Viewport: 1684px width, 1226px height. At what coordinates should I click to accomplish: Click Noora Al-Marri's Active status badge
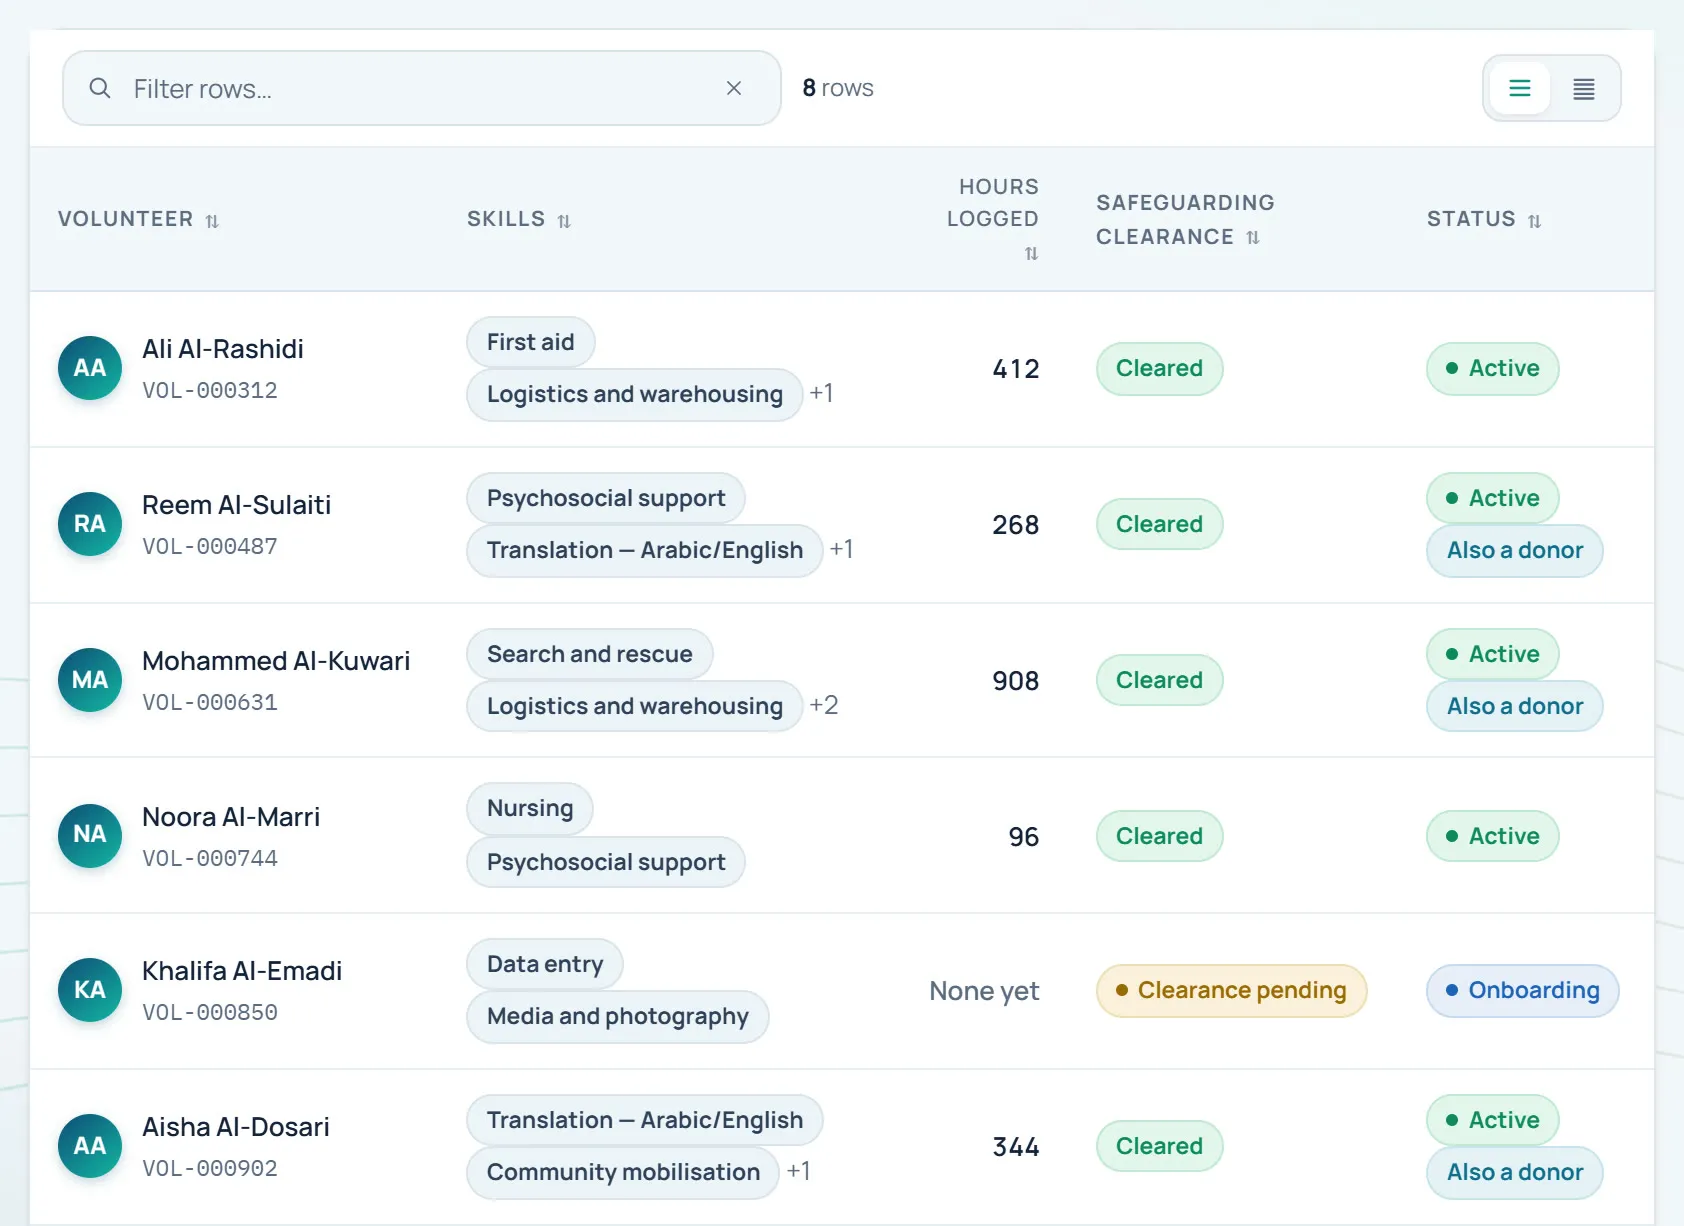point(1493,836)
